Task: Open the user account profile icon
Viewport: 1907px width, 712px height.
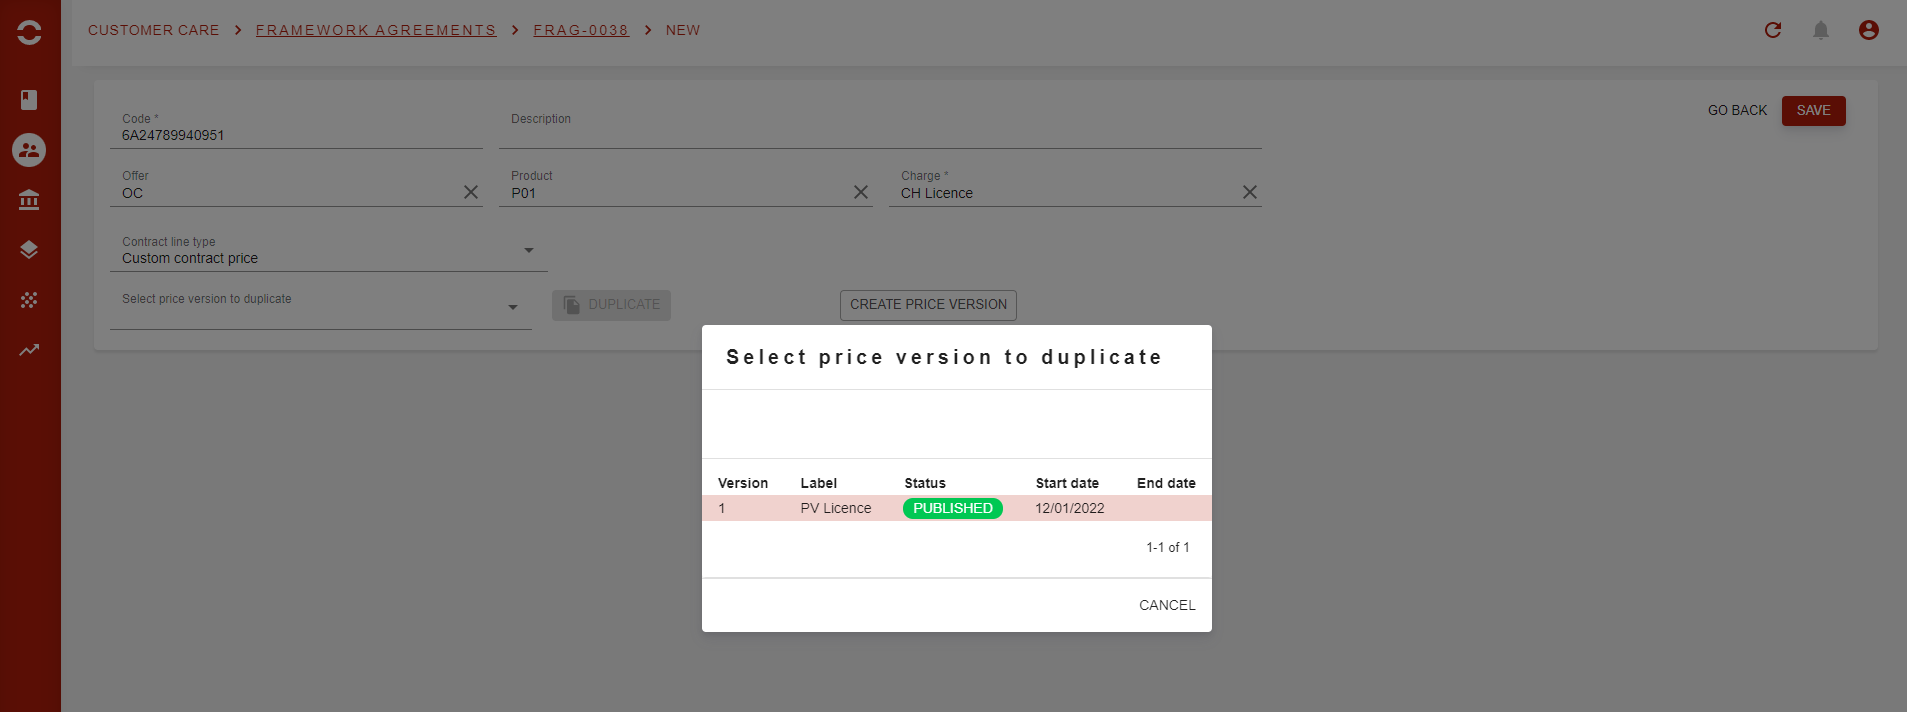Action: click(1869, 30)
